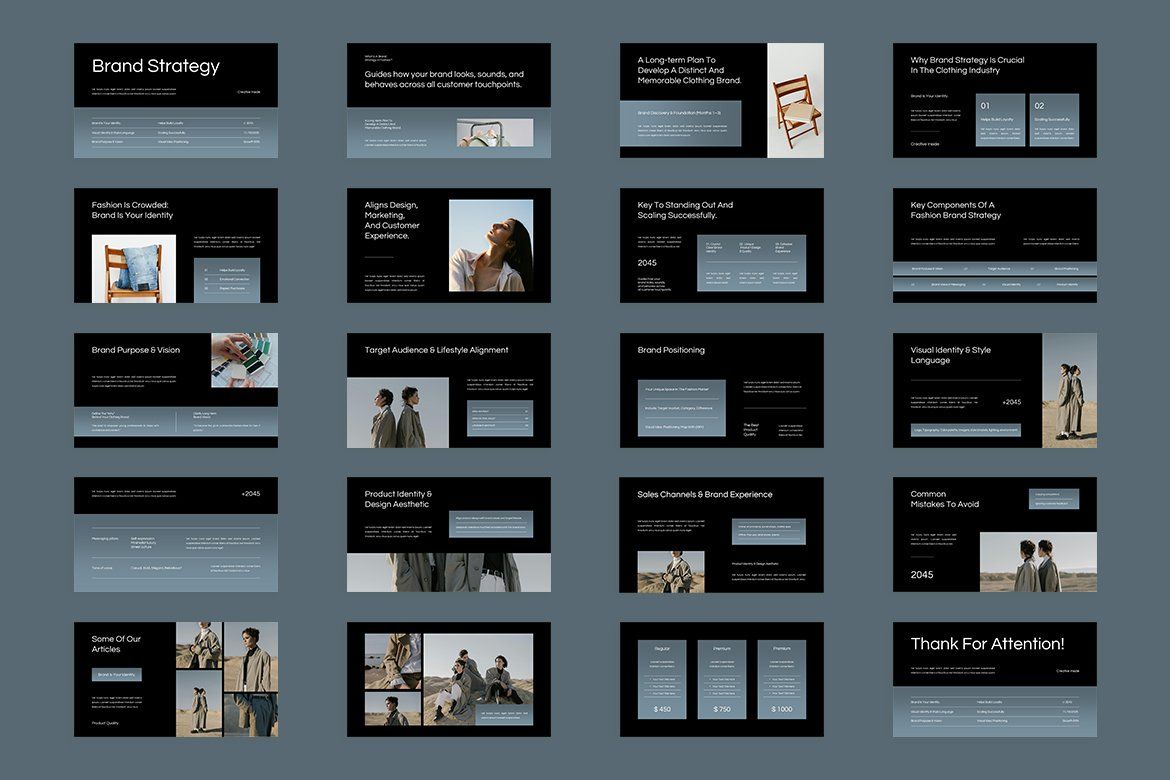Select the 'Sales Channels & Brand Experience' slide
This screenshot has height=780, width=1170.
click(x=722, y=534)
